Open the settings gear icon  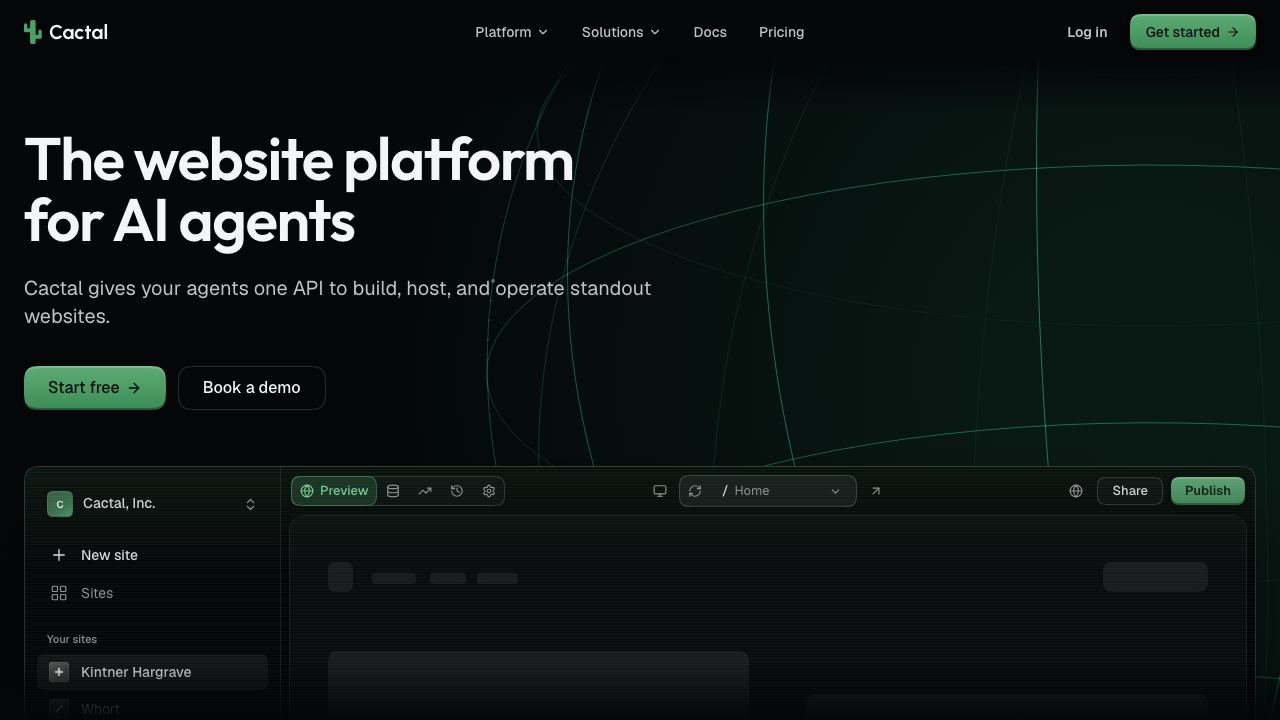(x=489, y=491)
